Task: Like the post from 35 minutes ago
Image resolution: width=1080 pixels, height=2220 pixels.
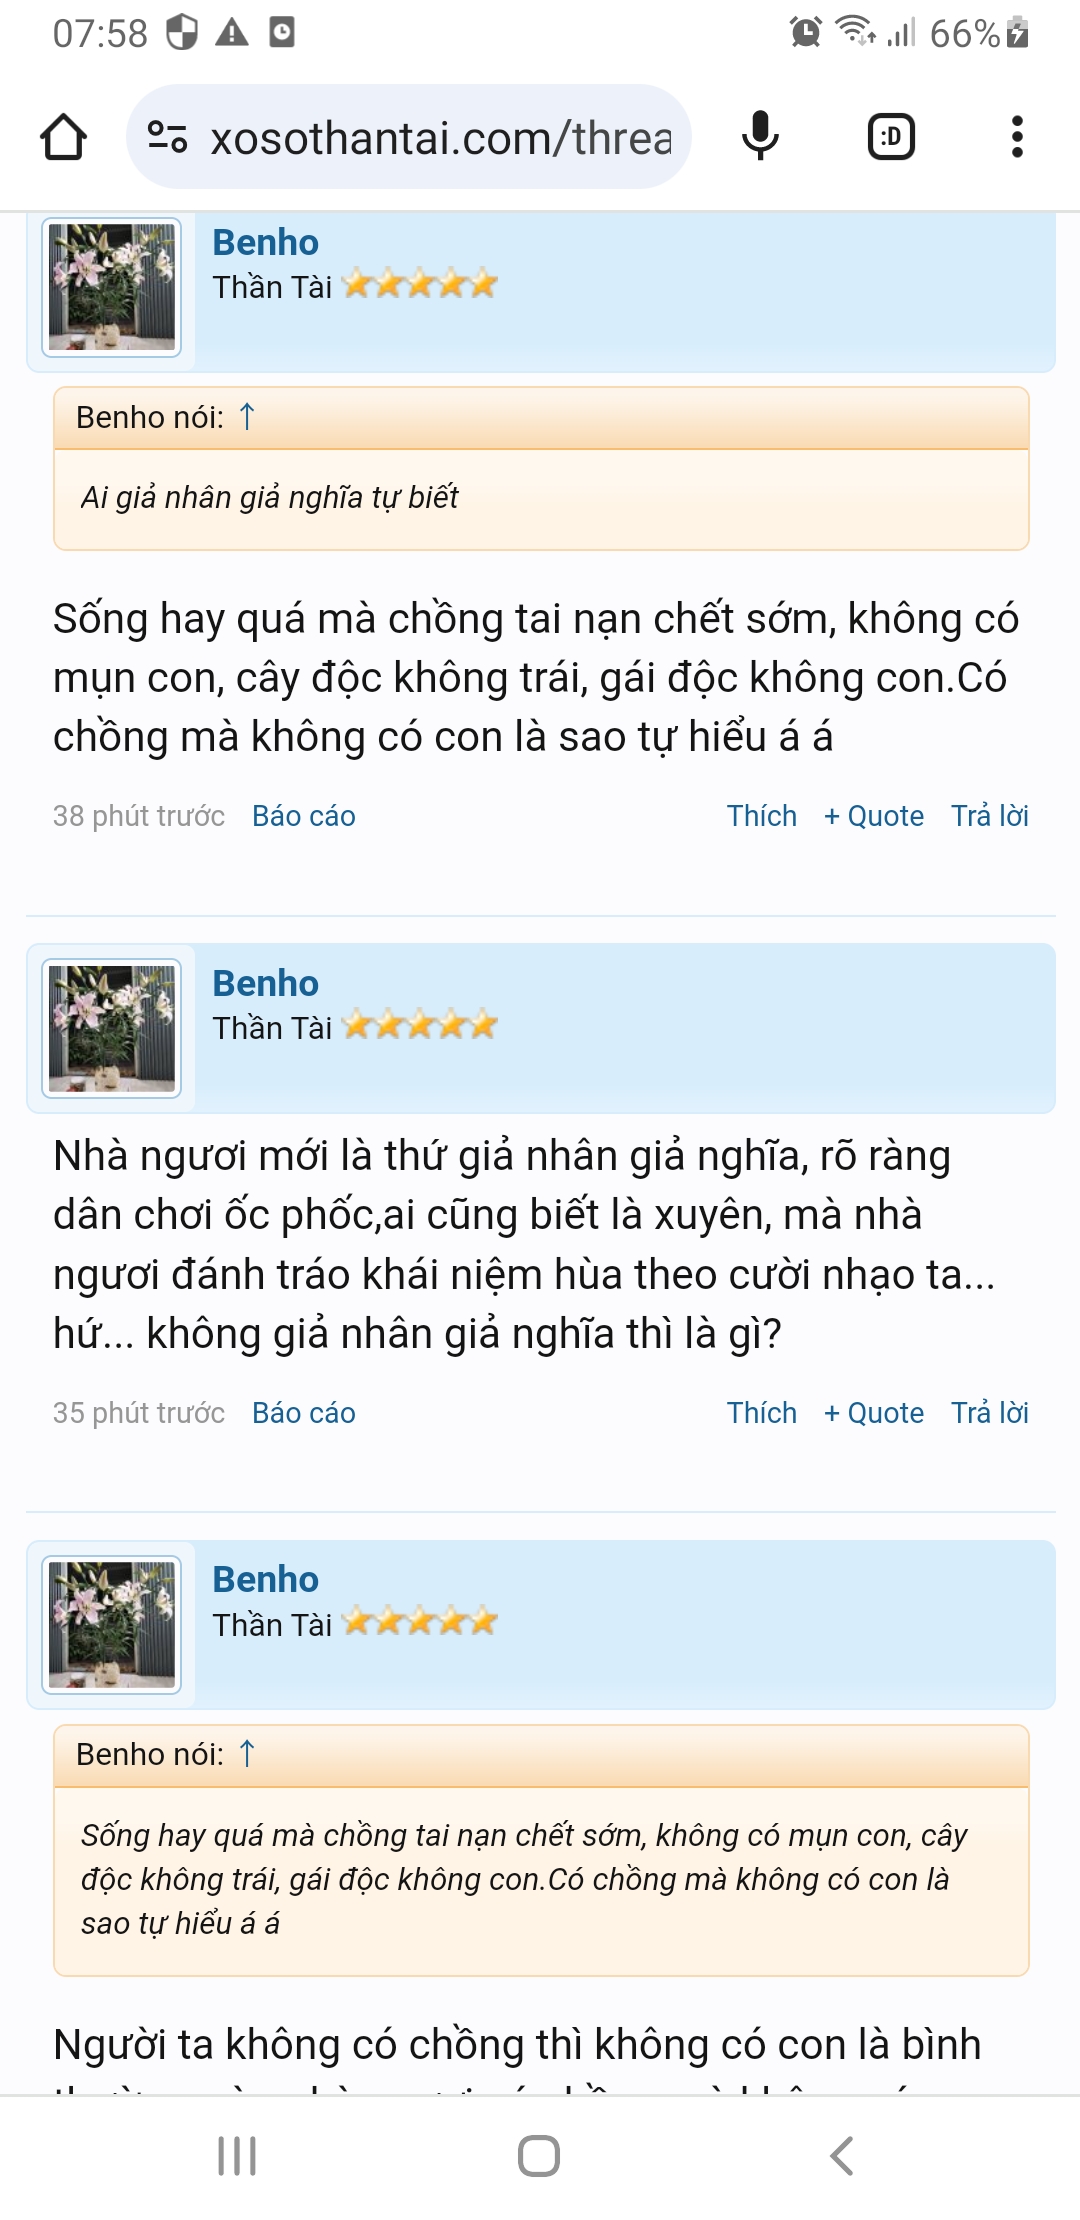Action: [x=761, y=1413]
